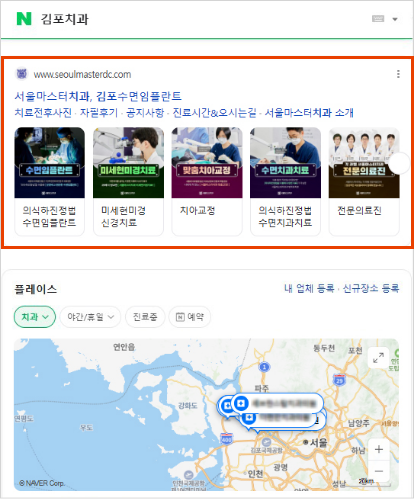Viewport: 414px width, 499px height.
Task: Click the green Naver N logo
Action: 24,19
